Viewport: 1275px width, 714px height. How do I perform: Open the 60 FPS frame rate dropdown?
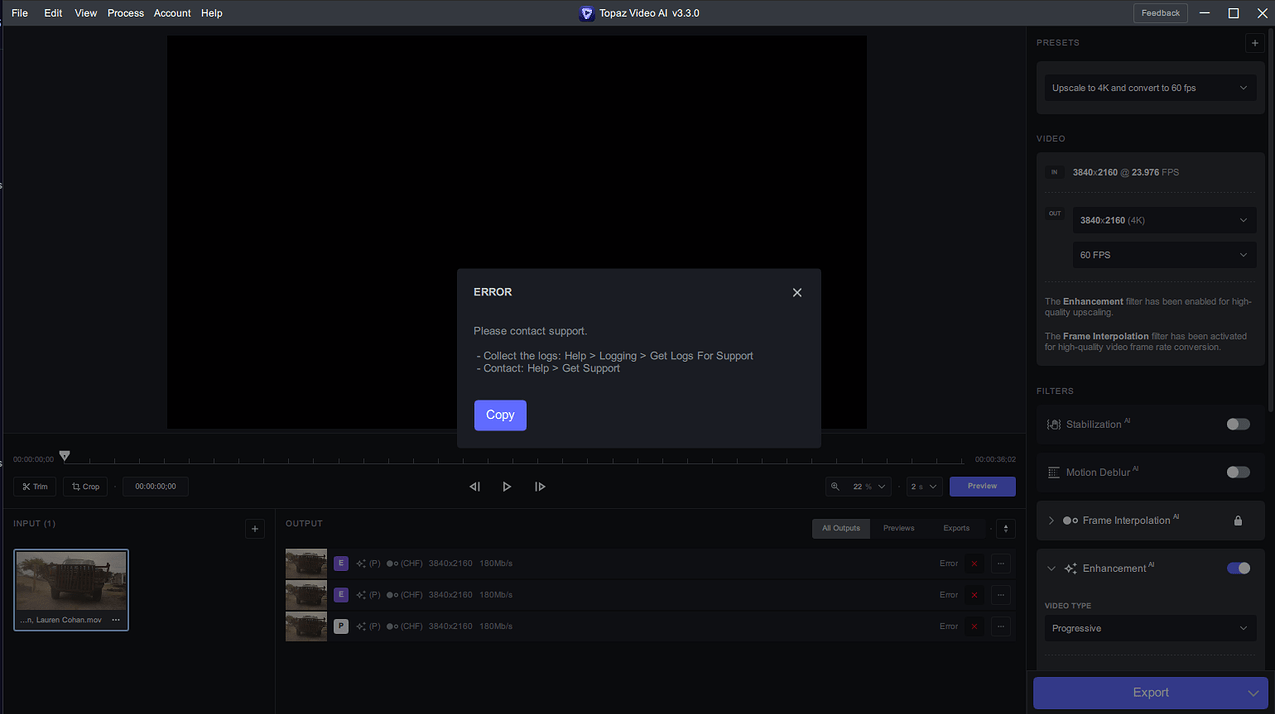(1164, 255)
